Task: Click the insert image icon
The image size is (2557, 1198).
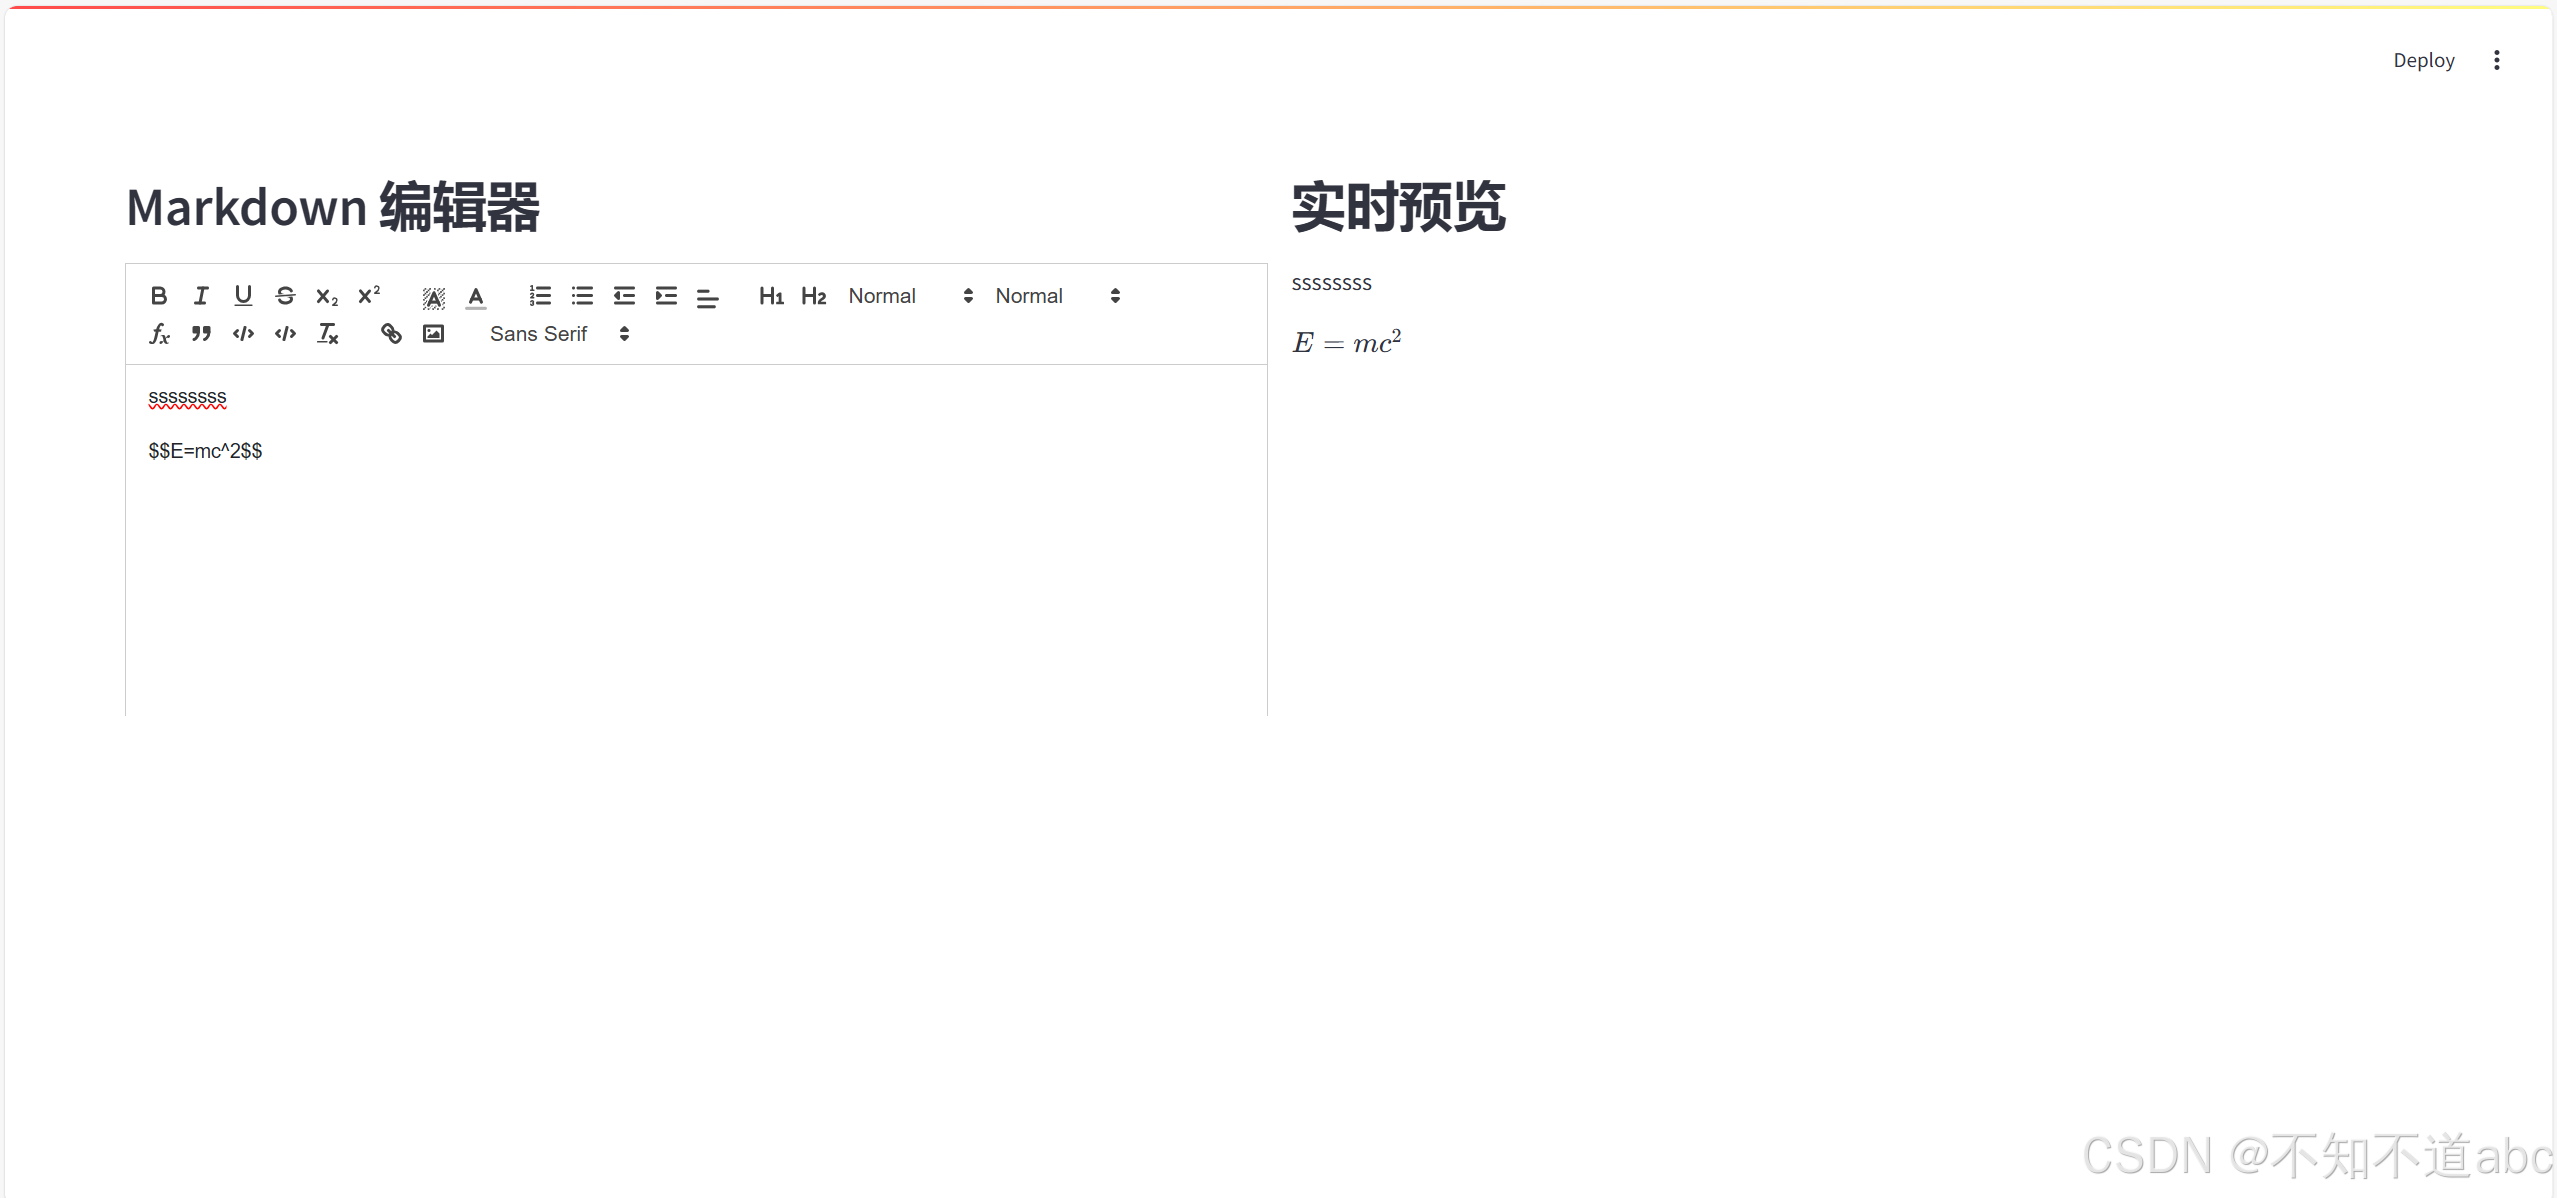Action: coord(433,334)
